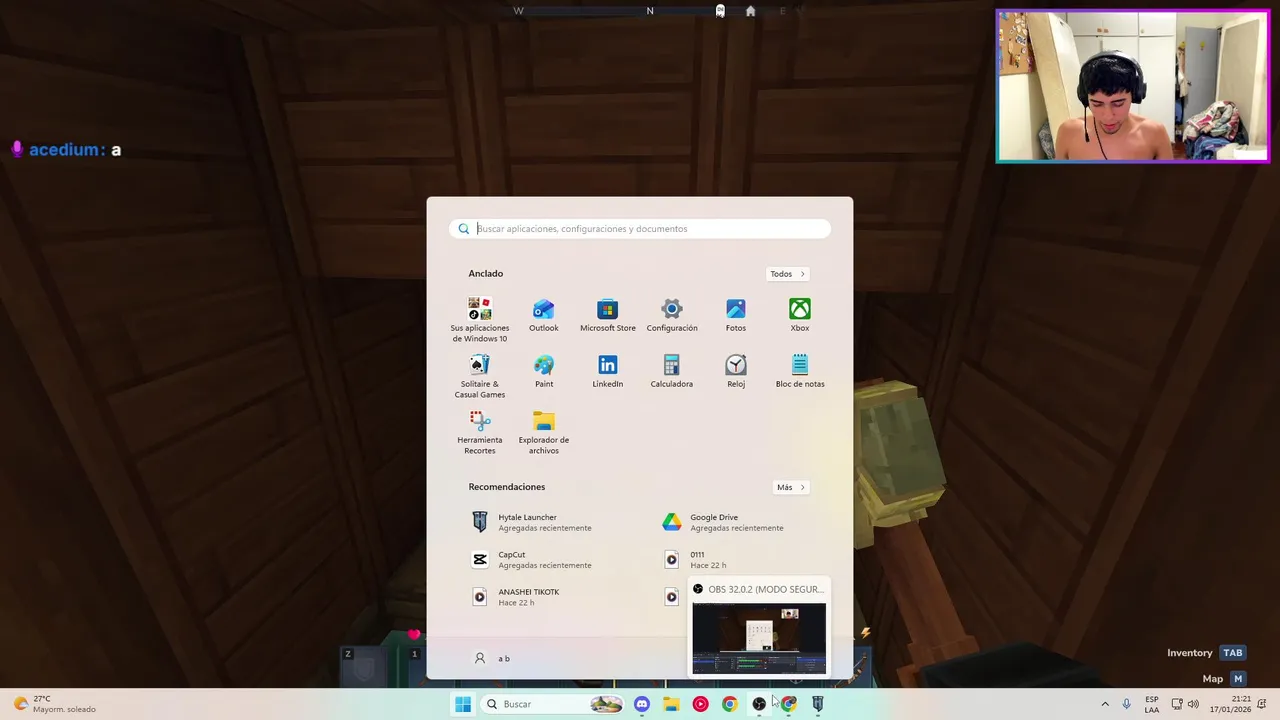Open Bloc de notas
Image resolution: width=1280 pixels, height=720 pixels.
799,371
